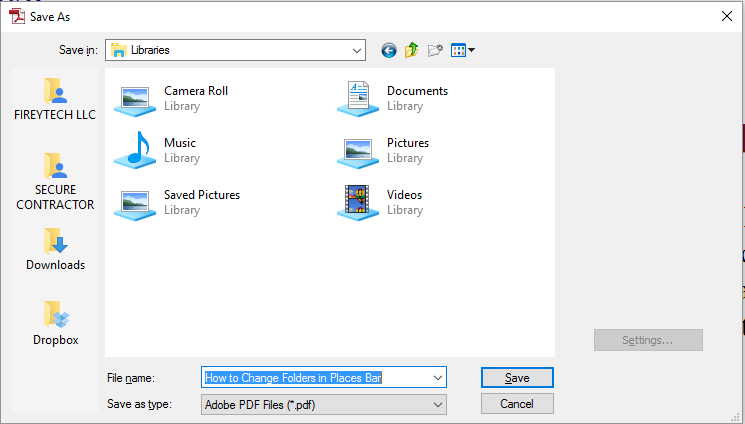Image resolution: width=745 pixels, height=424 pixels.
Task: Go to Dropbox in places bar
Action: 55,324
